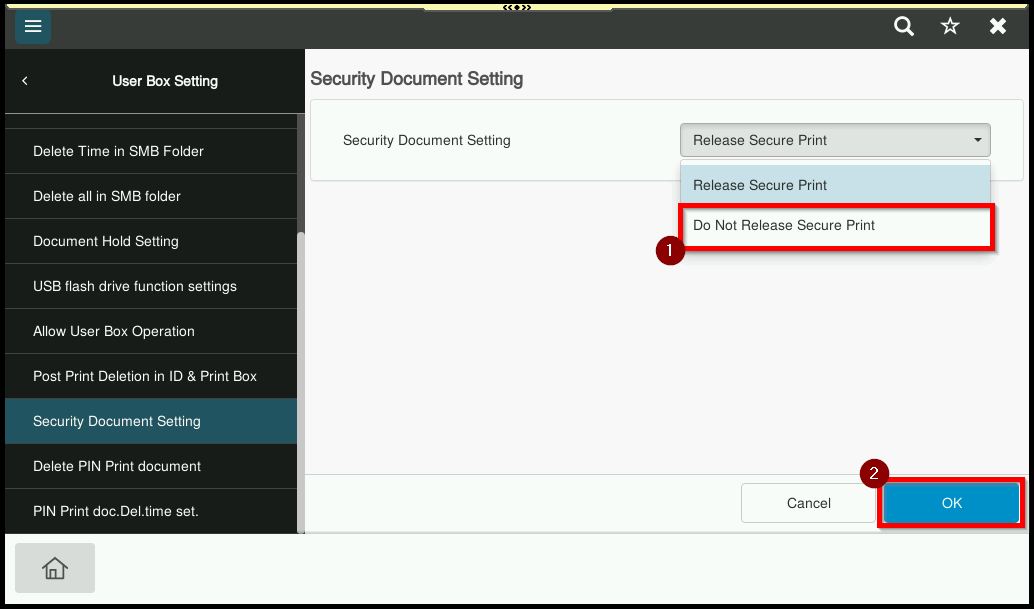
Task: Close the settings with X icon
Action: (x=998, y=27)
